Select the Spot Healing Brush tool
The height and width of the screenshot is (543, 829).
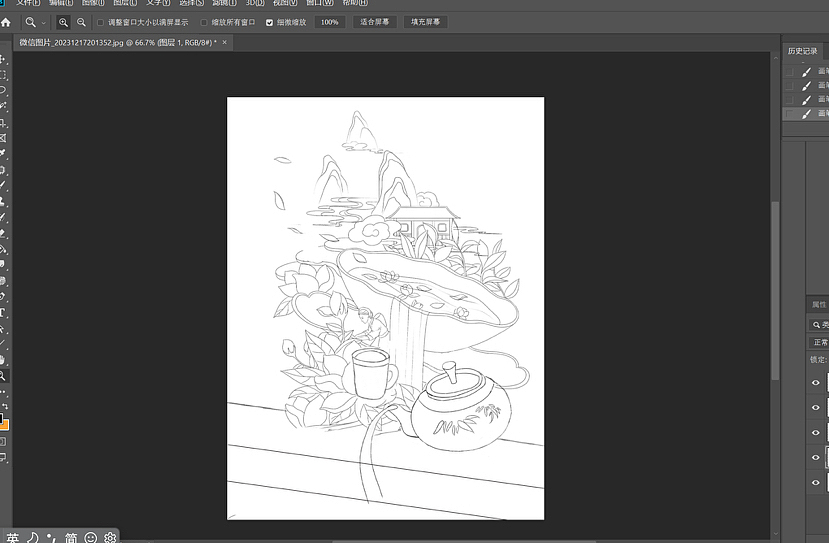pyautogui.click(x=3, y=170)
